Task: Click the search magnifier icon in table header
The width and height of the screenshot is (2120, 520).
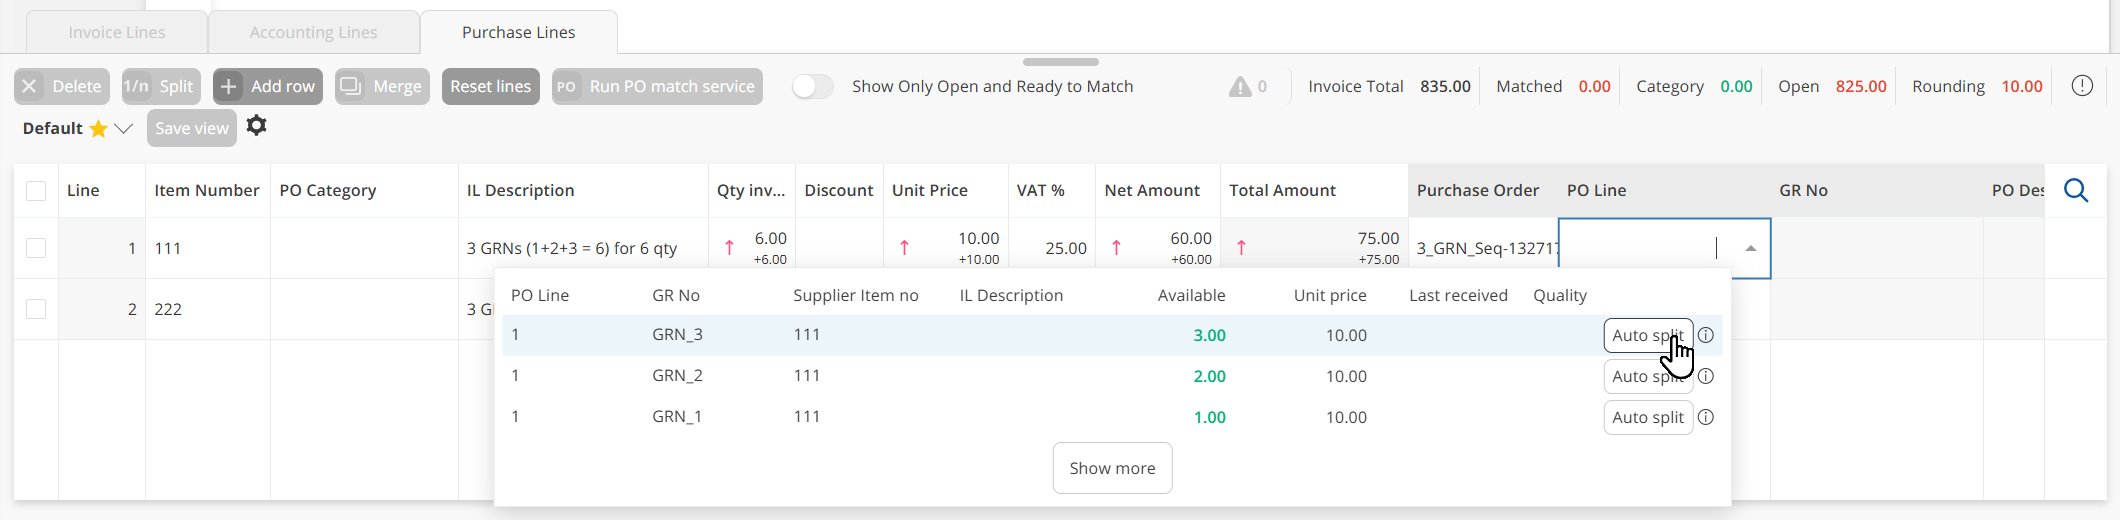Action: click(x=2076, y=190)
